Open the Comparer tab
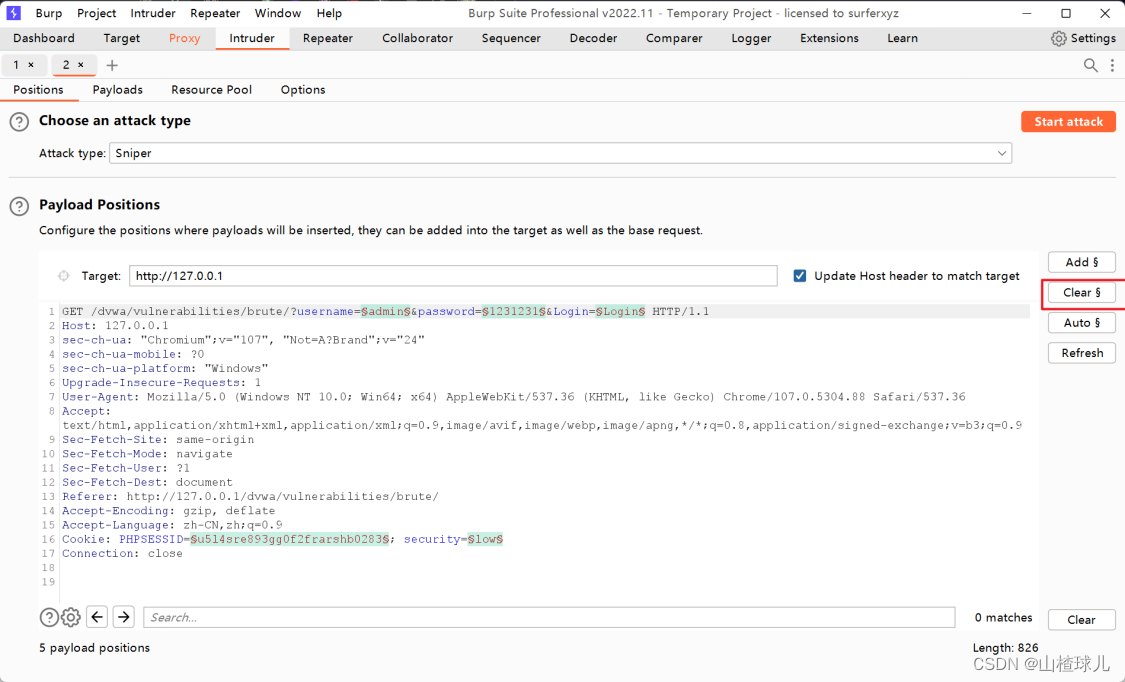Viewport: 1125px width, 682px height. pos(674,38)
